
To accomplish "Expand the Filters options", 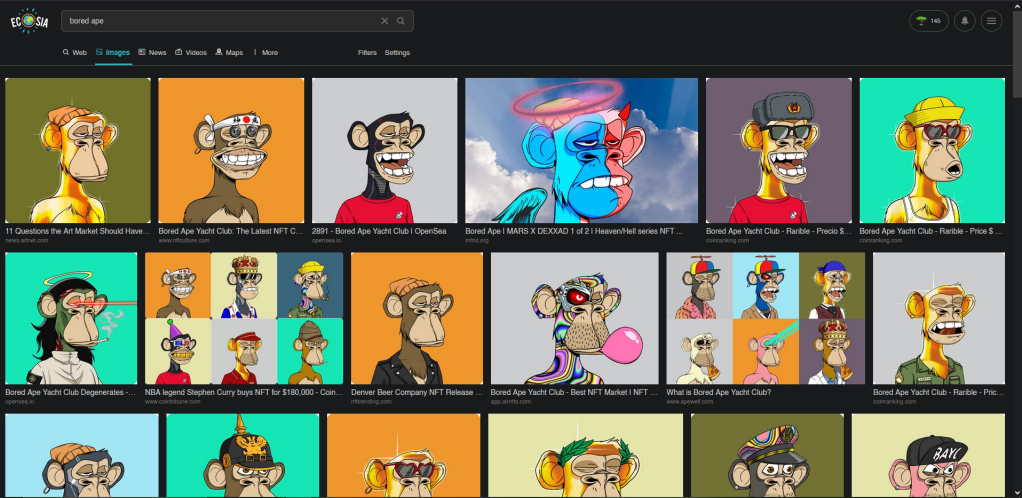I will click(367, 52).
